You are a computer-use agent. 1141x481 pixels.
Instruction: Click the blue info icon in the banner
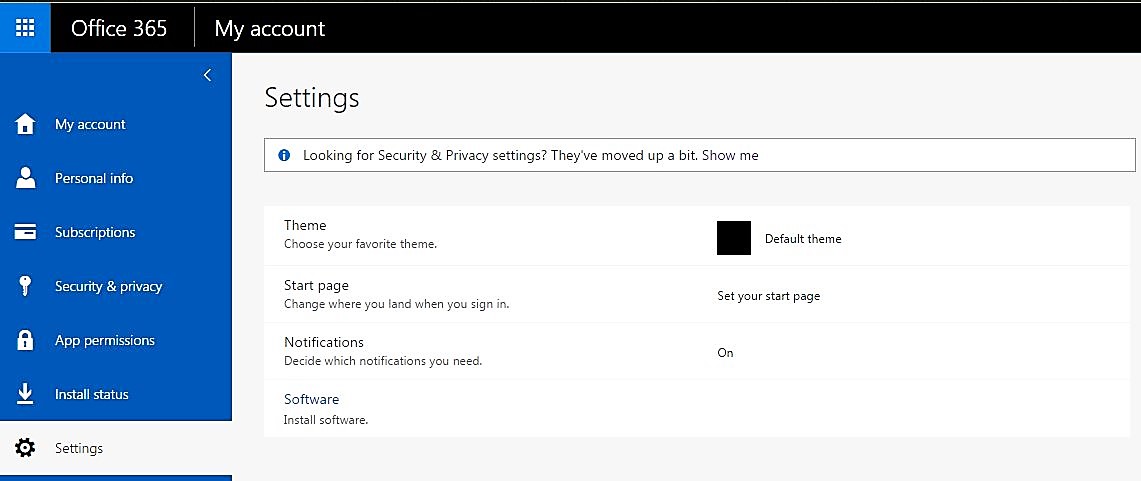(x=284, y=155)
